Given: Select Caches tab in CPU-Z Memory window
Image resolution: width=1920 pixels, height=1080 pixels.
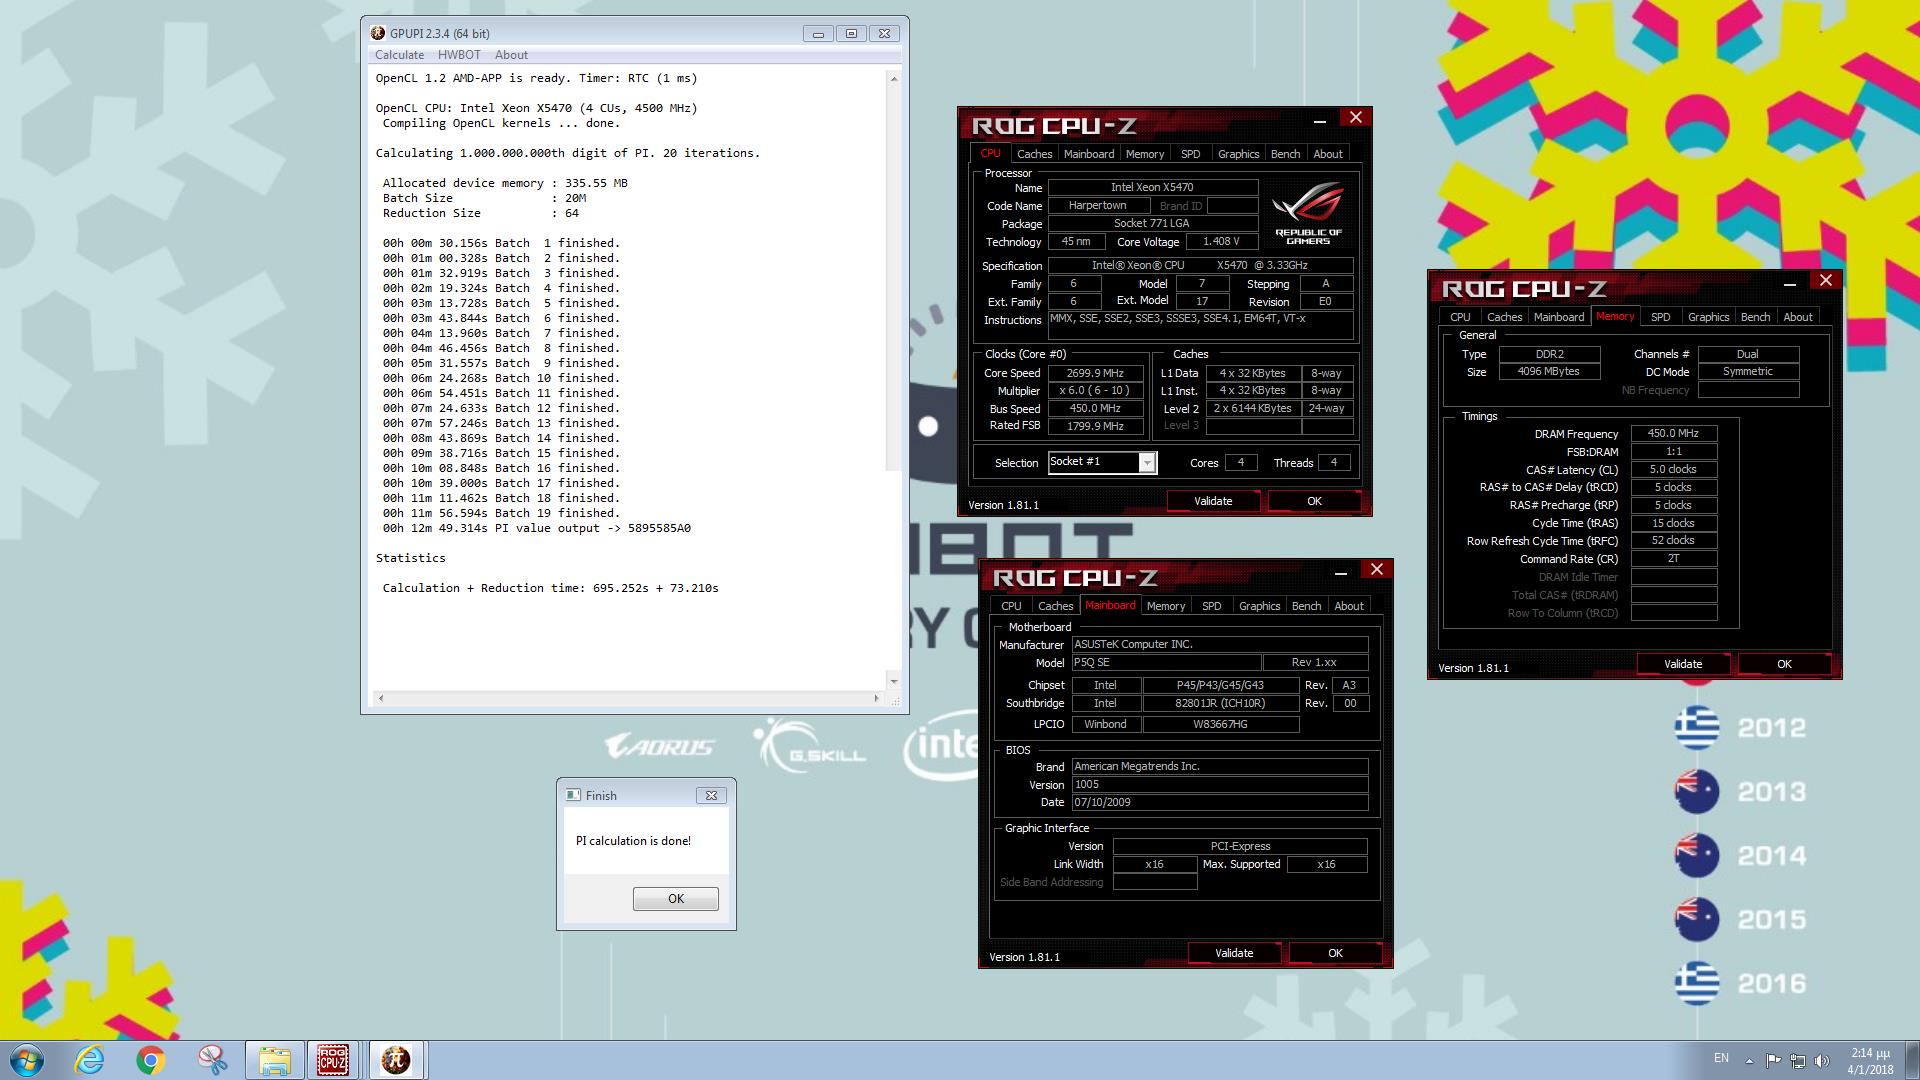Looking at the screenshot, I should point(1504,317).
